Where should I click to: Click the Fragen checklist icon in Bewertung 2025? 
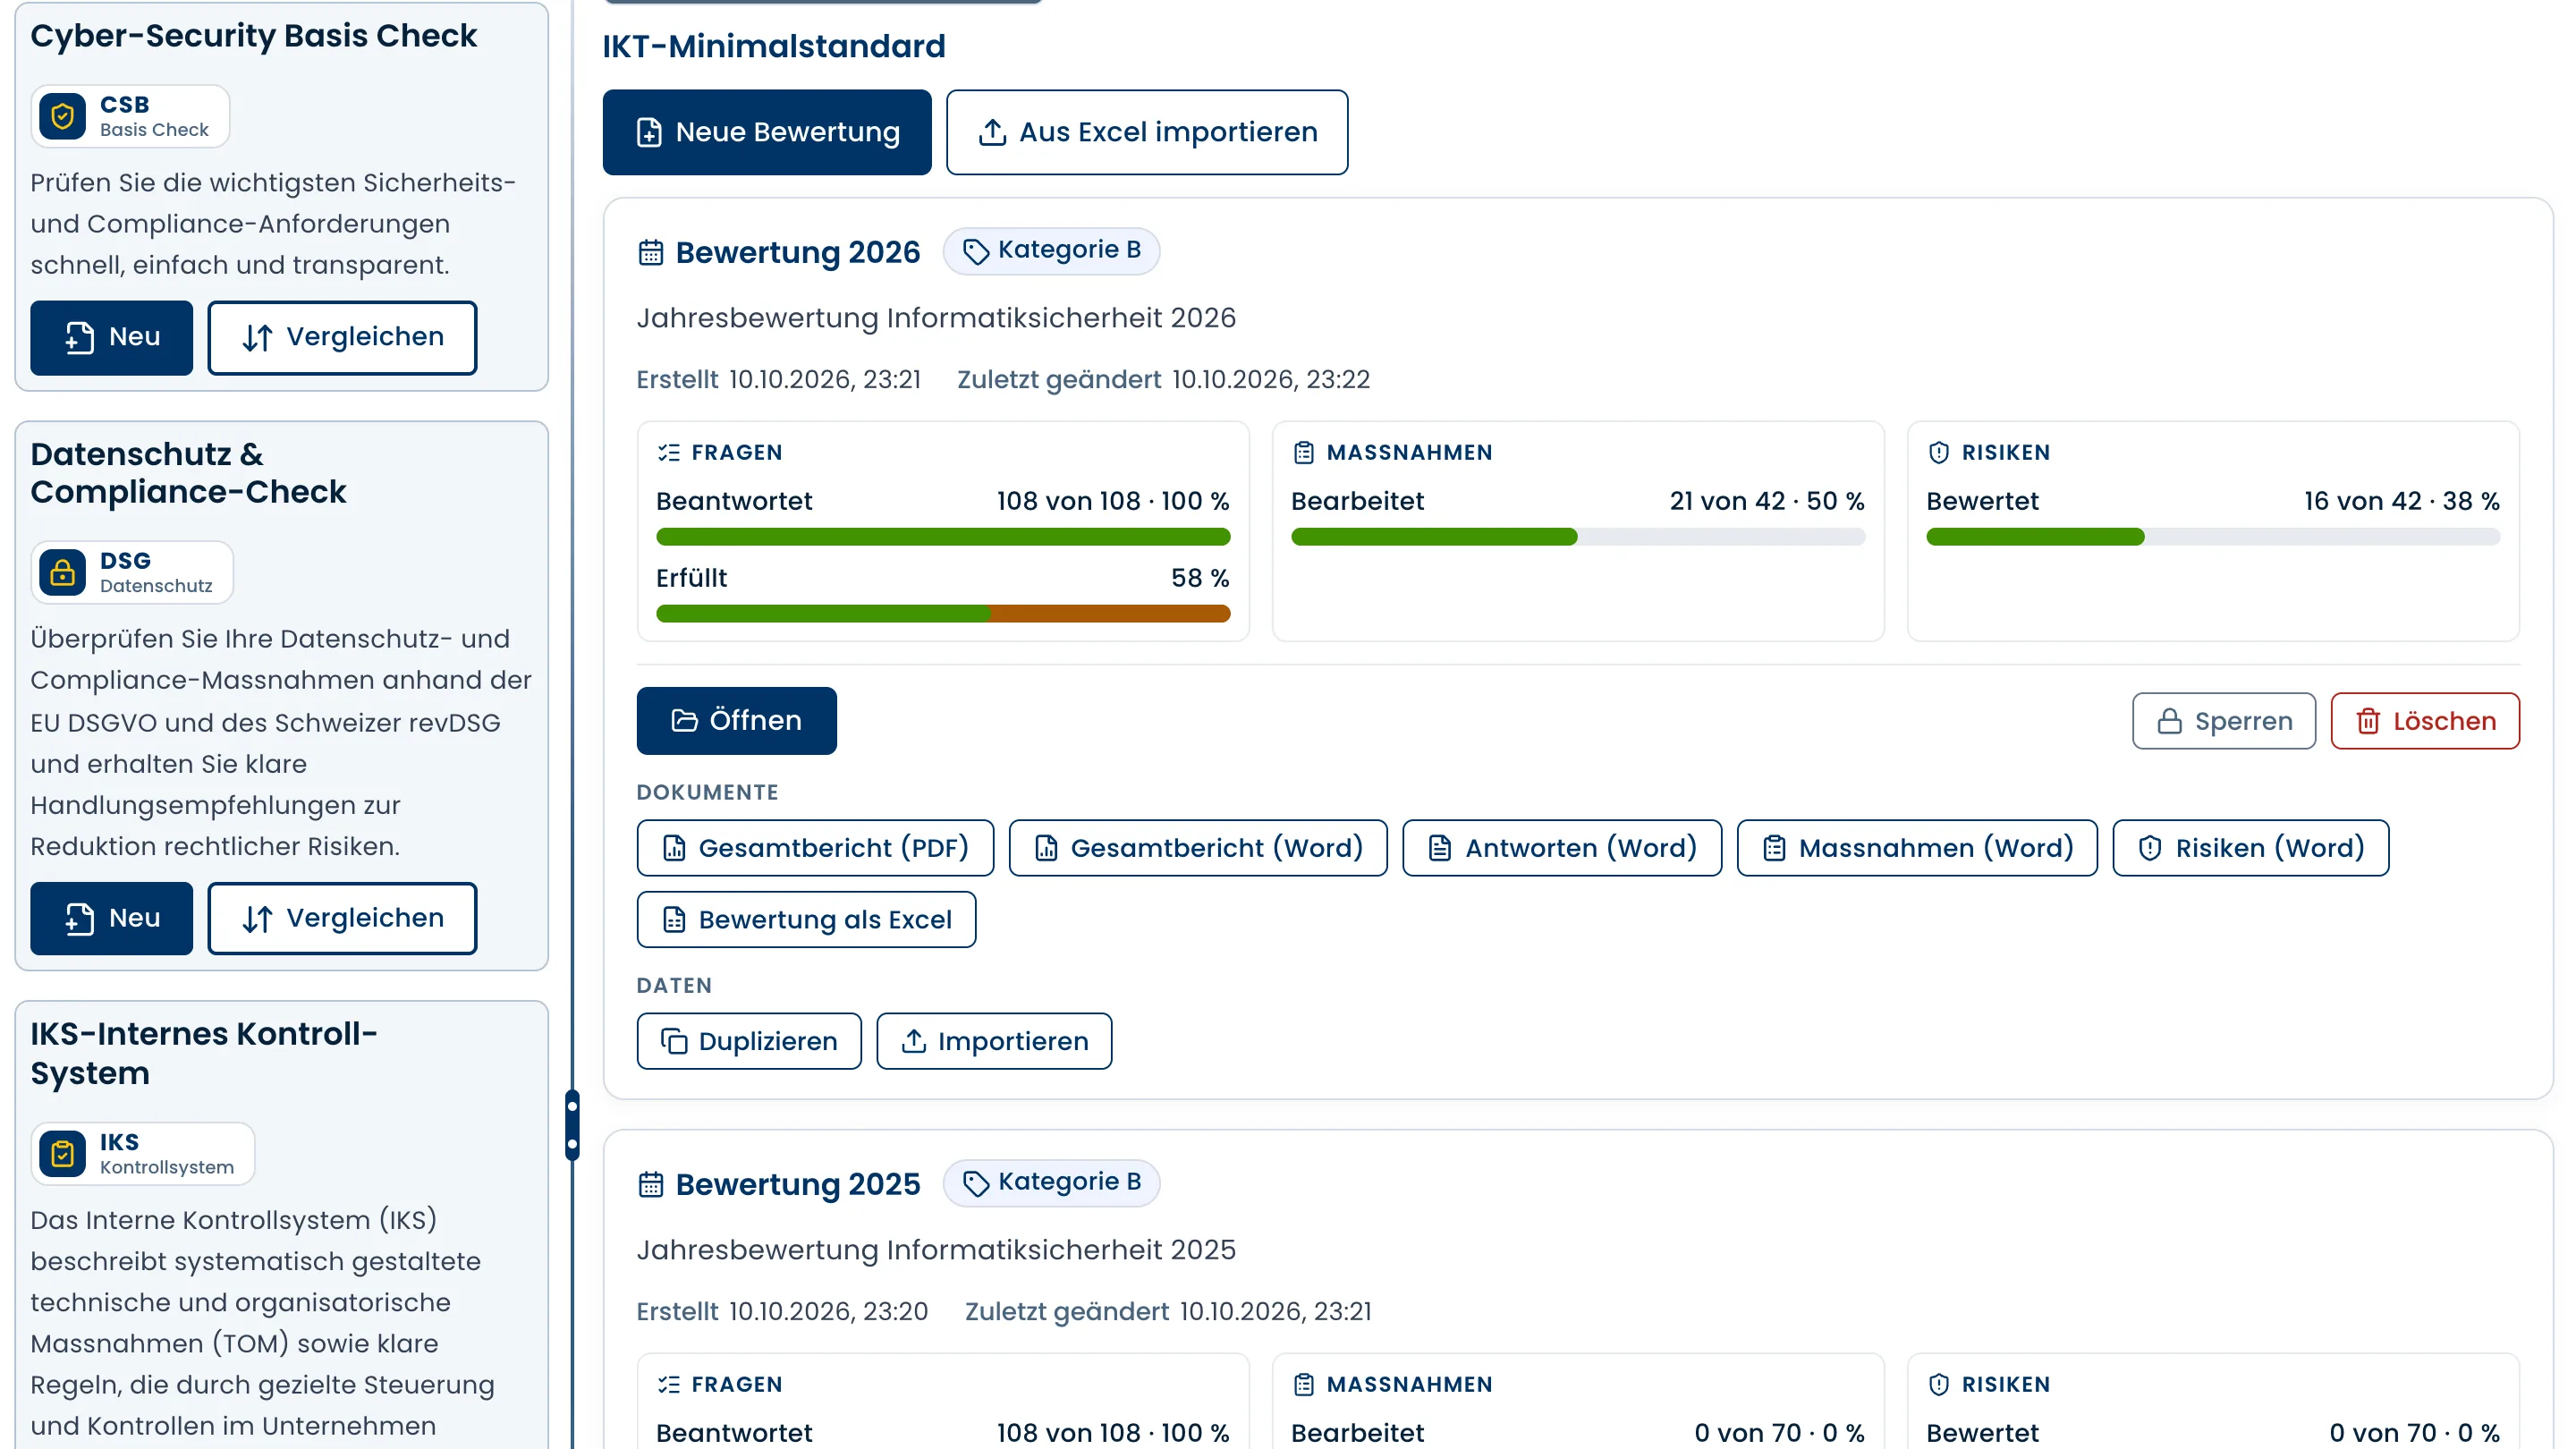[669, 1384]
